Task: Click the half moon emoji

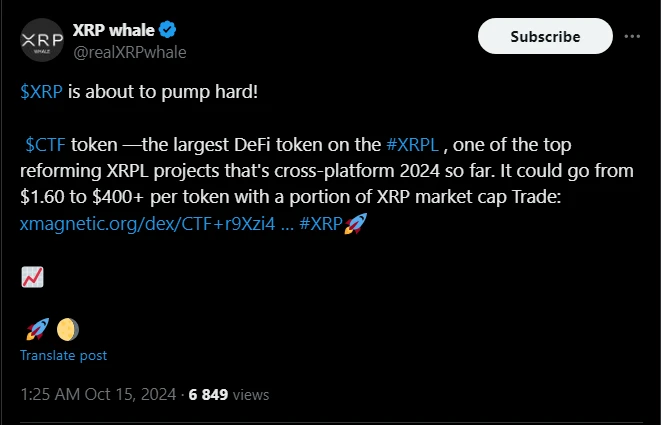Action: [67, 329]
